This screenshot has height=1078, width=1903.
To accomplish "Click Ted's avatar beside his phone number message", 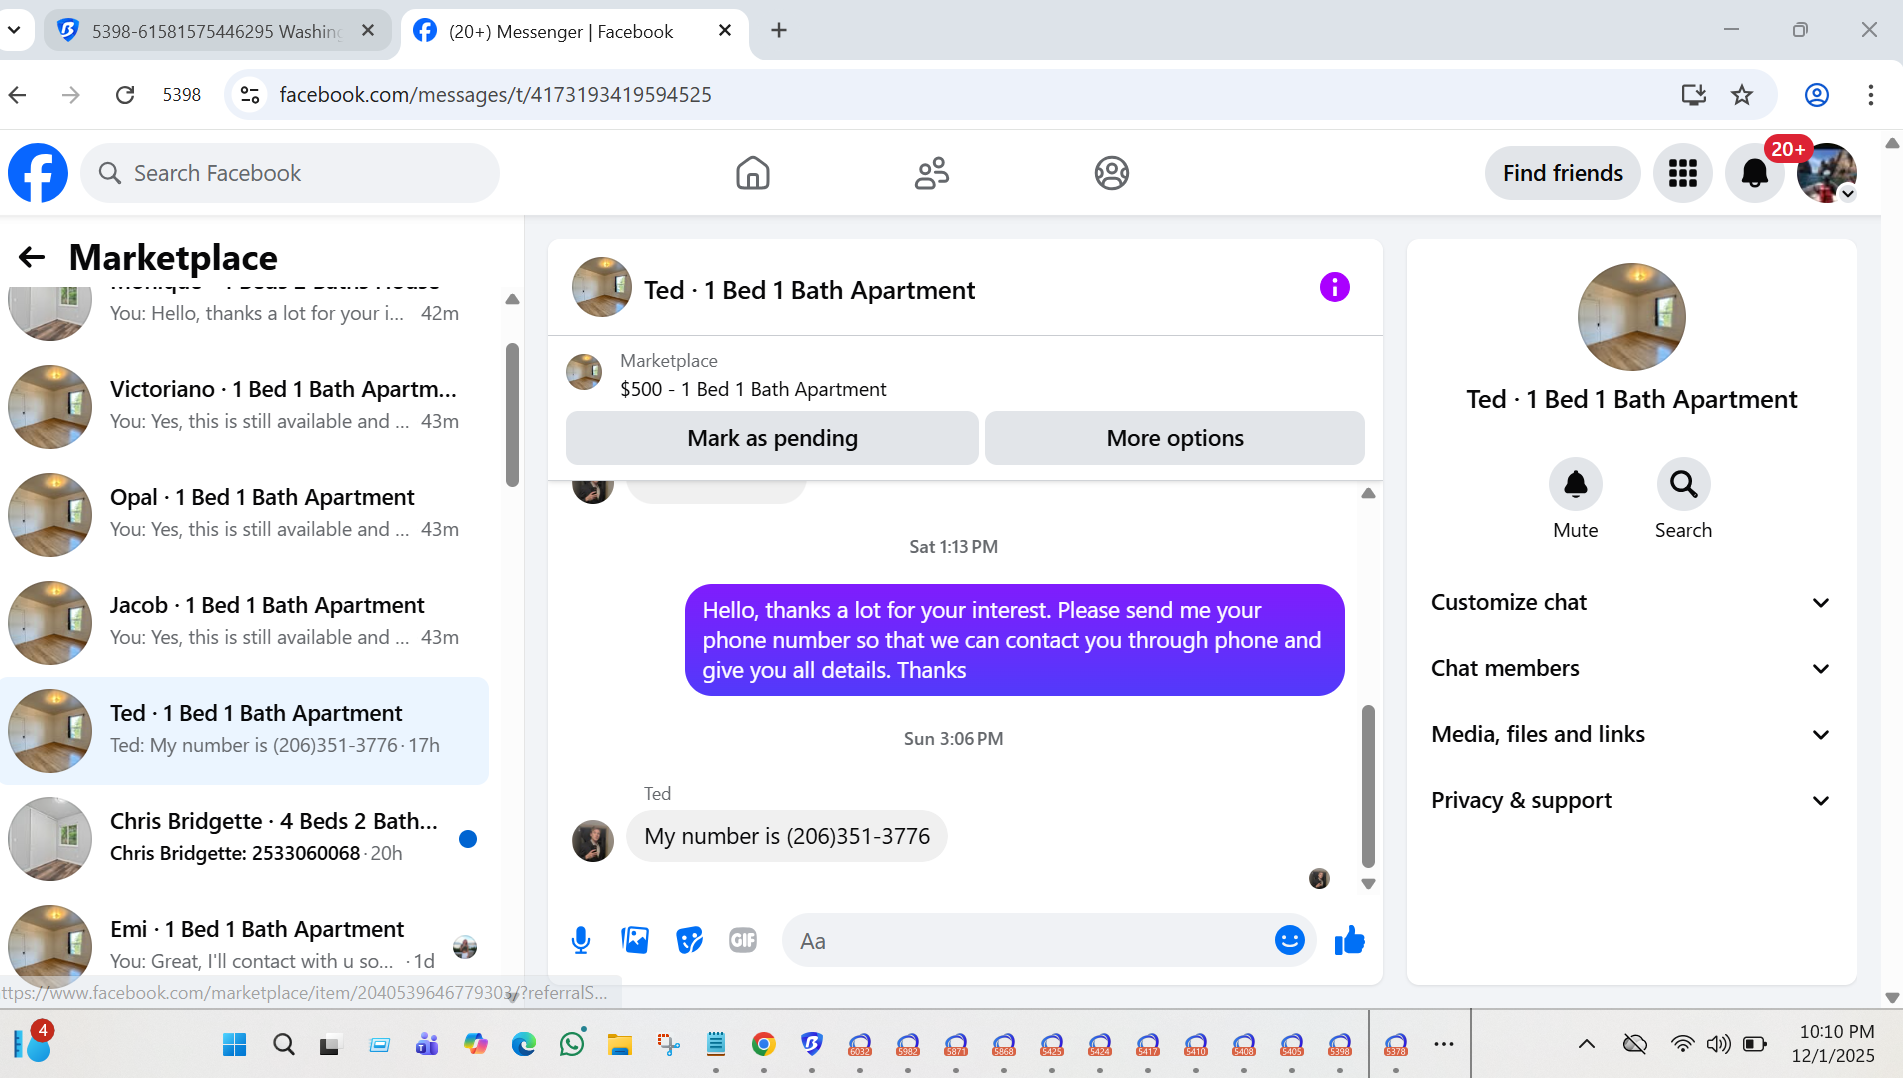I will coord(593,840).
